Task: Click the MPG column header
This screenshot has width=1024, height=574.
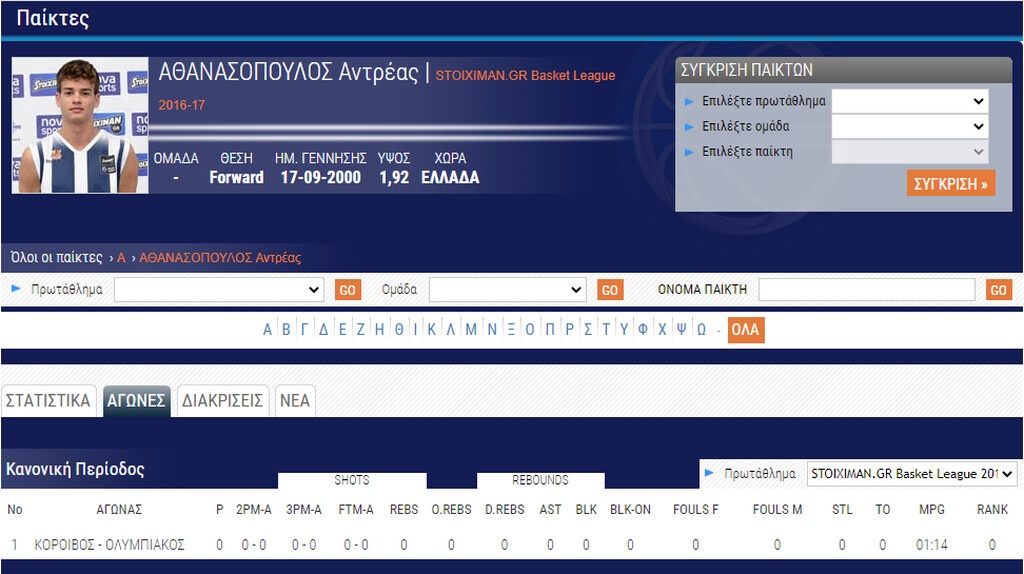Action: point(932,509)
